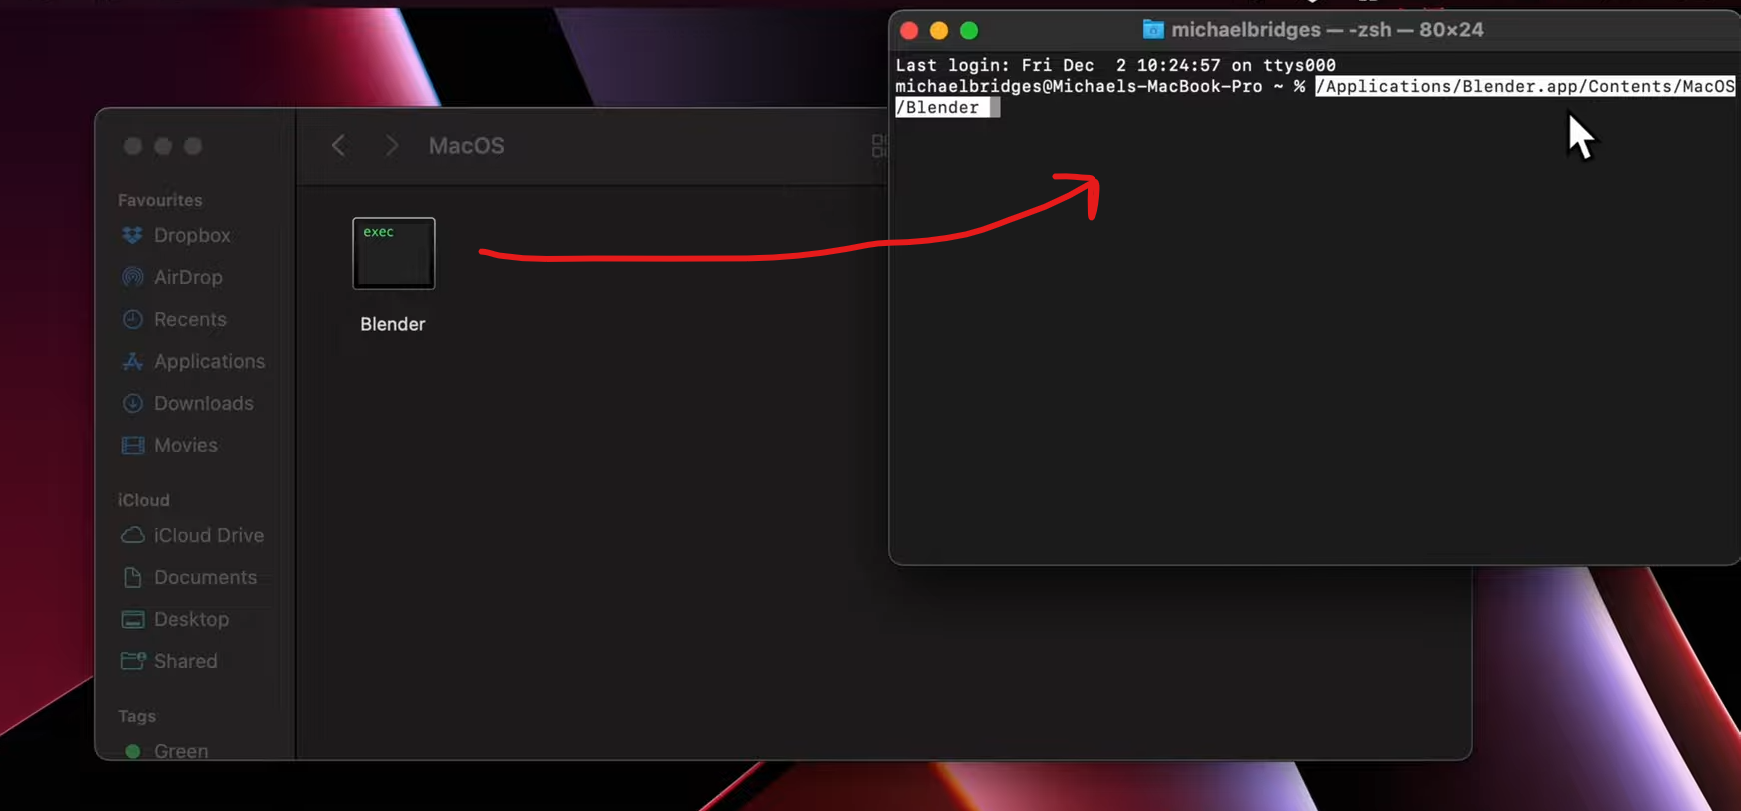
Task: Click the Desktop icon in sidebar
Action: [x=132, y=619]
